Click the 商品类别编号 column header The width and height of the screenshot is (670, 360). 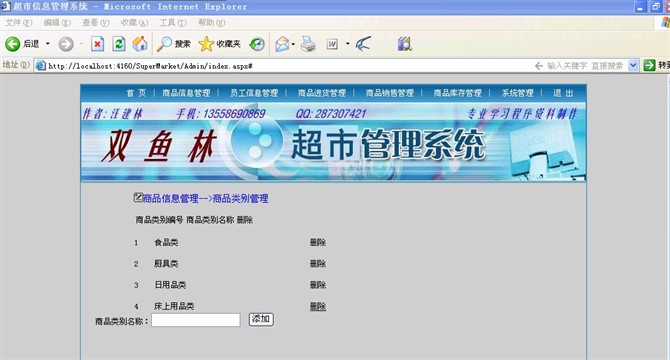pyautogui.click(x=159, y=220)
